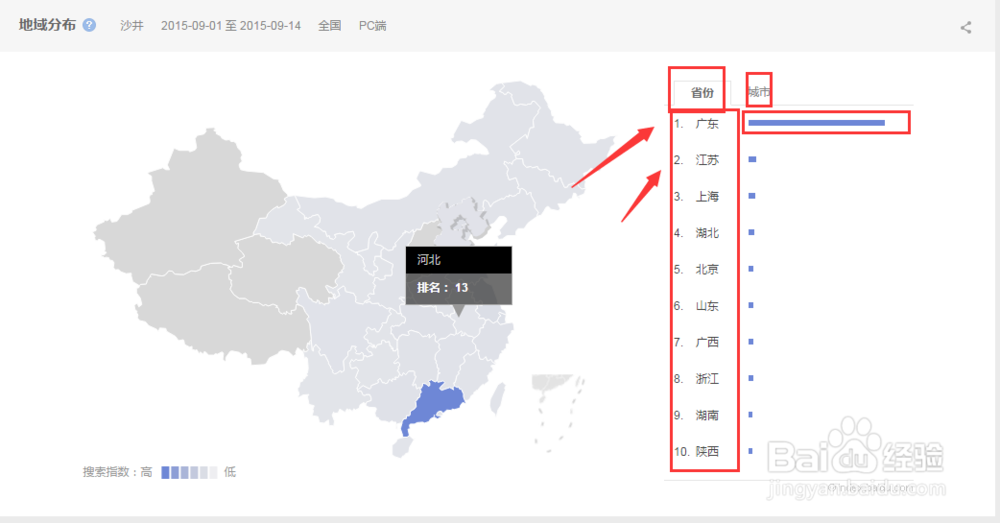Click Hainan island on the map
The image size is (1000, 523).
(x=402, y=447)
